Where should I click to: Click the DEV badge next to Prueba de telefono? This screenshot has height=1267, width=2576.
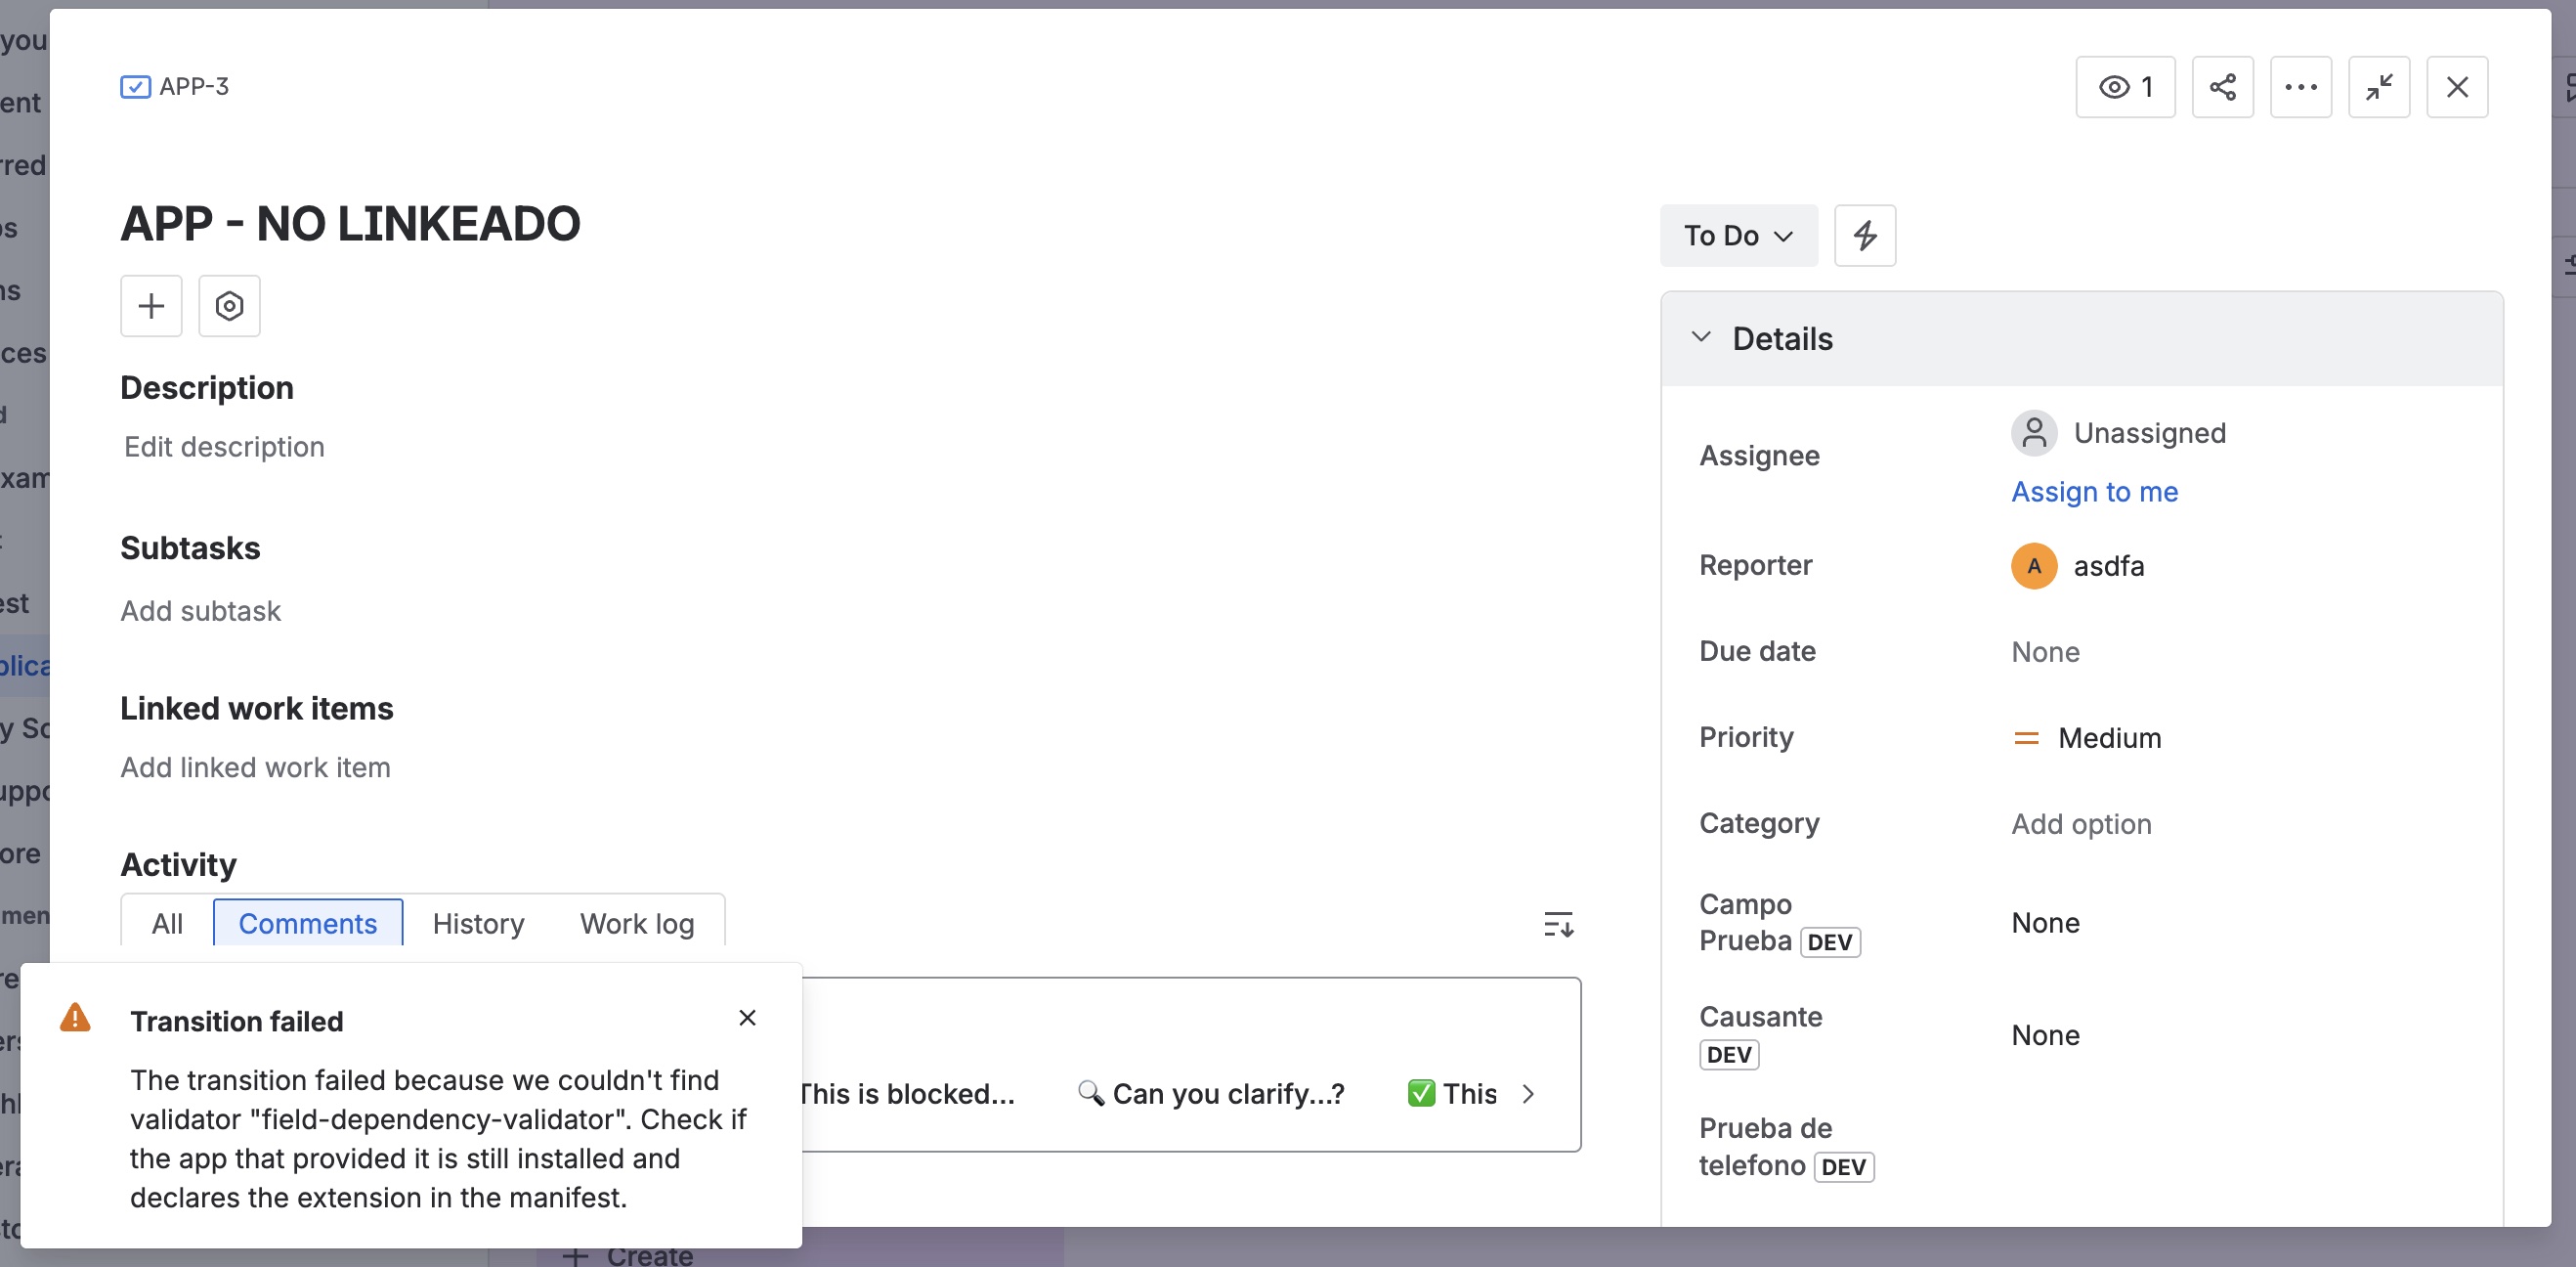coord(1843,1167)
